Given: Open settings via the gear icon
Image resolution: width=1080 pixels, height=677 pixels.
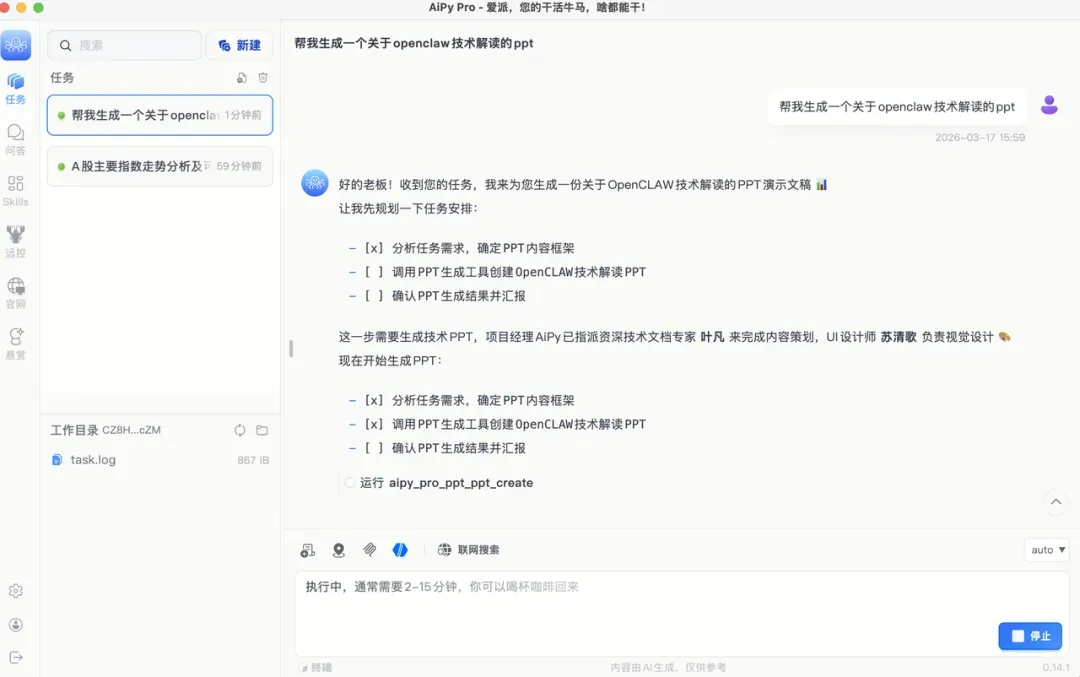Looking at the screenshot, I should 16,591.
